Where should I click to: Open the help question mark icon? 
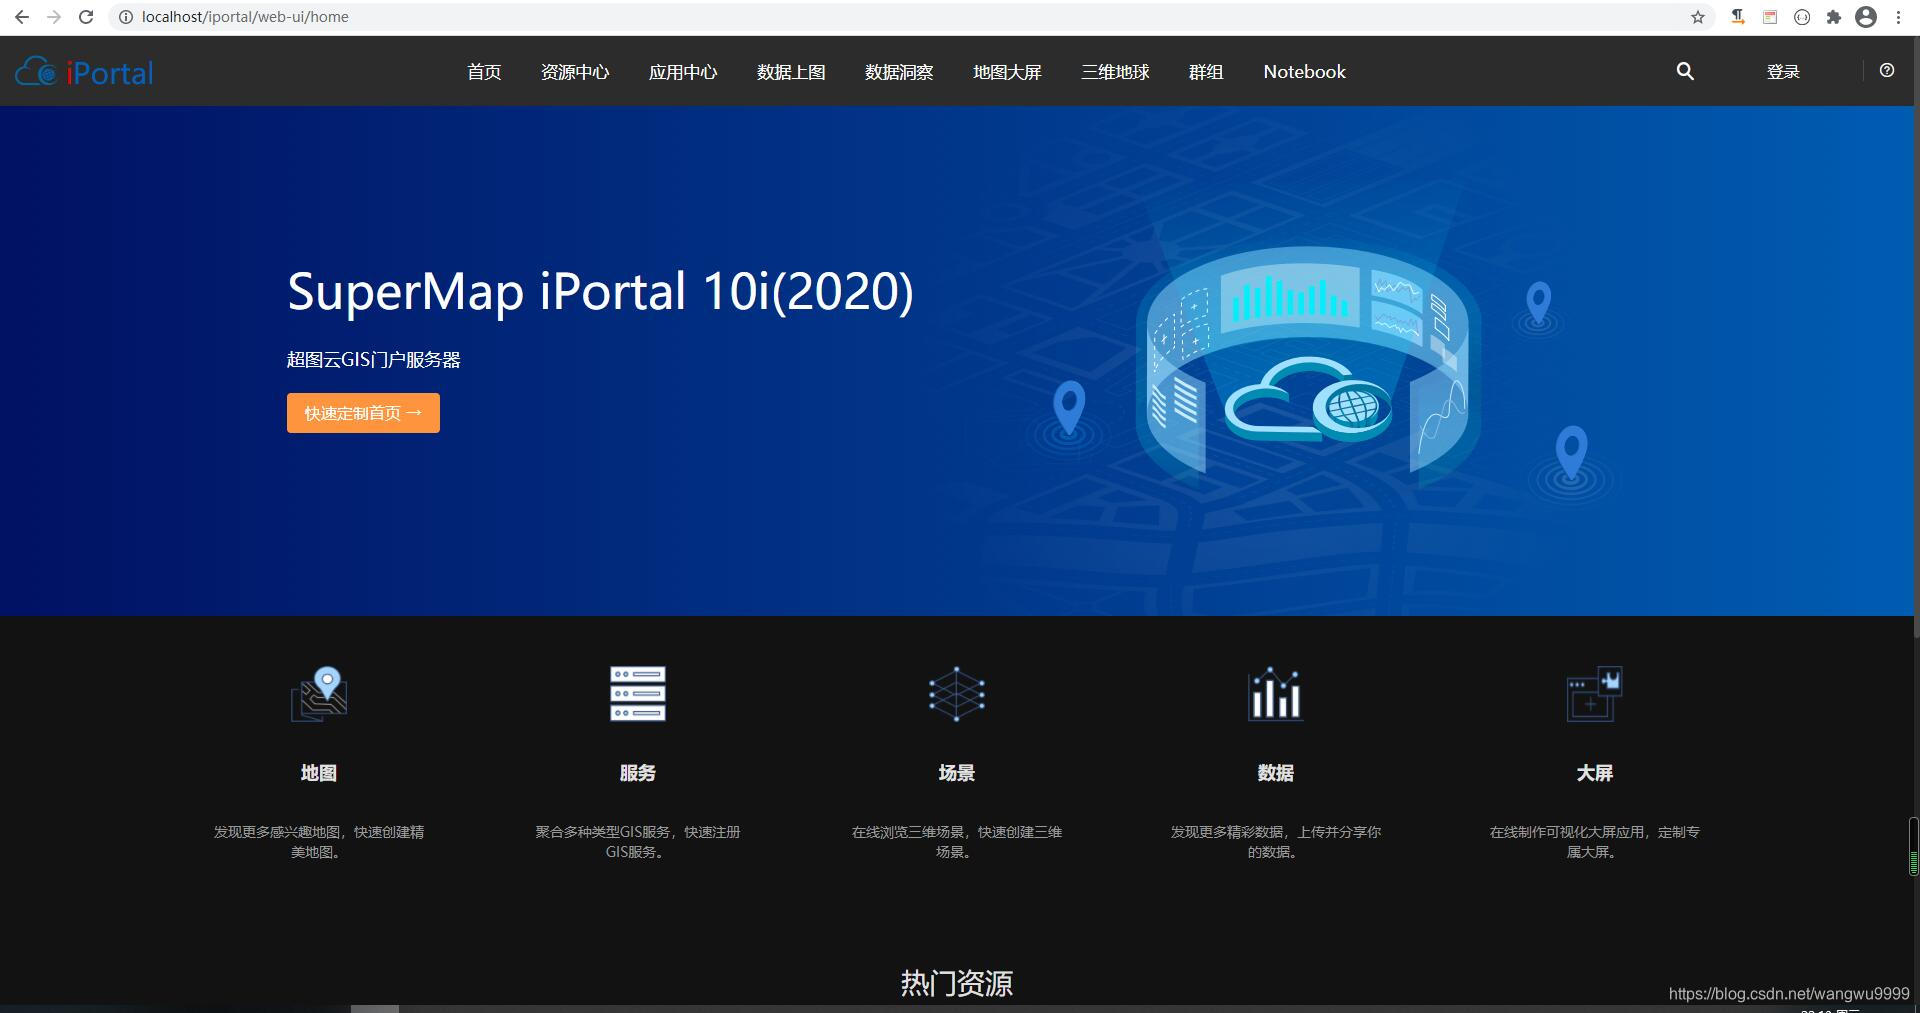coord(1887,70)
